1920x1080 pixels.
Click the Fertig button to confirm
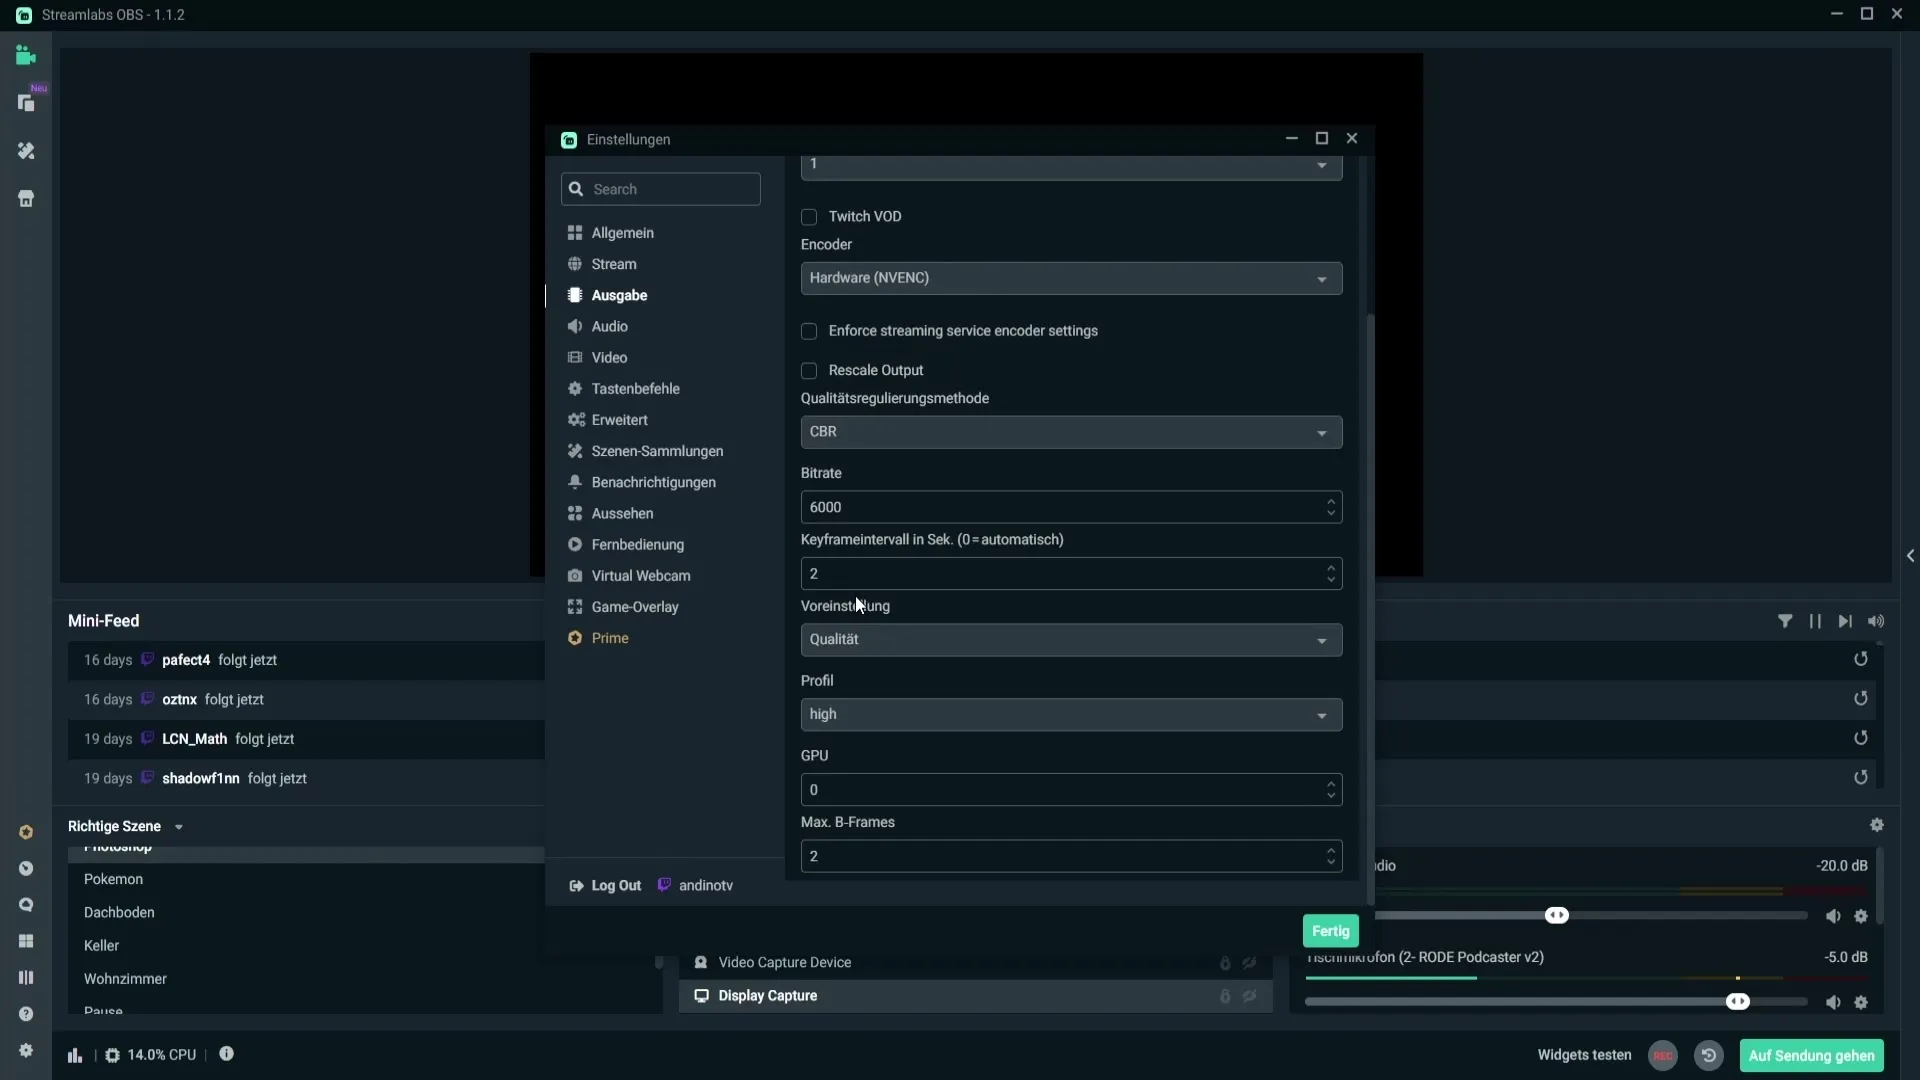pos(1331,931)
